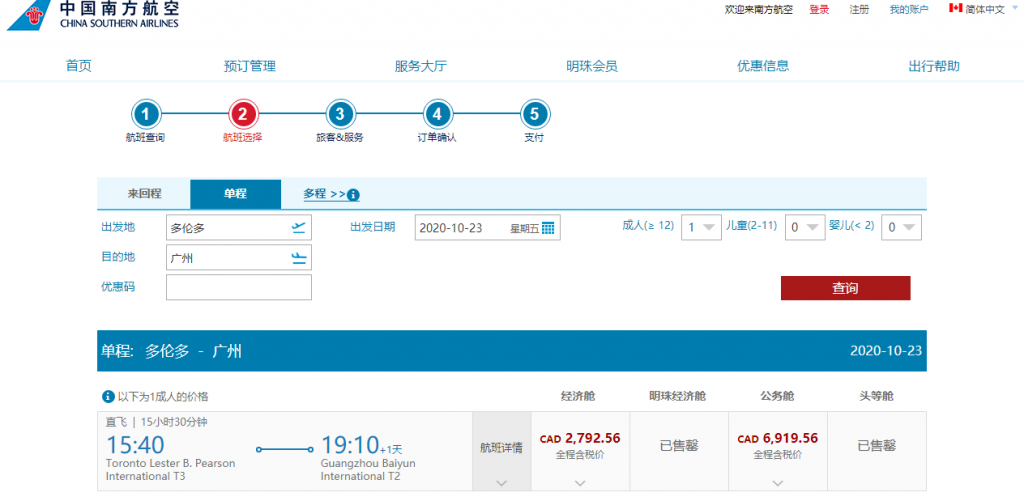Open the 优惠信息 menu

(x=763, y=66)
